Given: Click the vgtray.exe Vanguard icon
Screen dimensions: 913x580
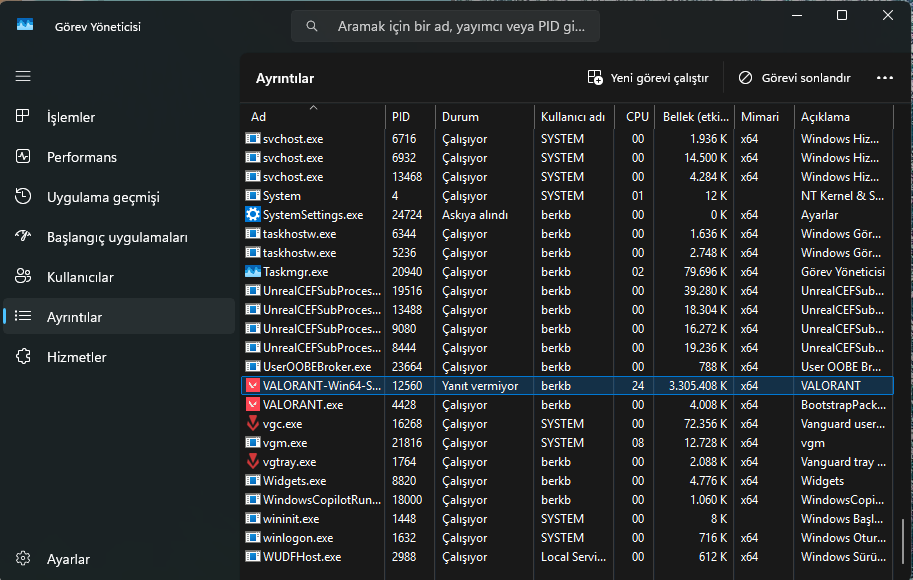Looking at the screenshot, I should tap(253, 461).
